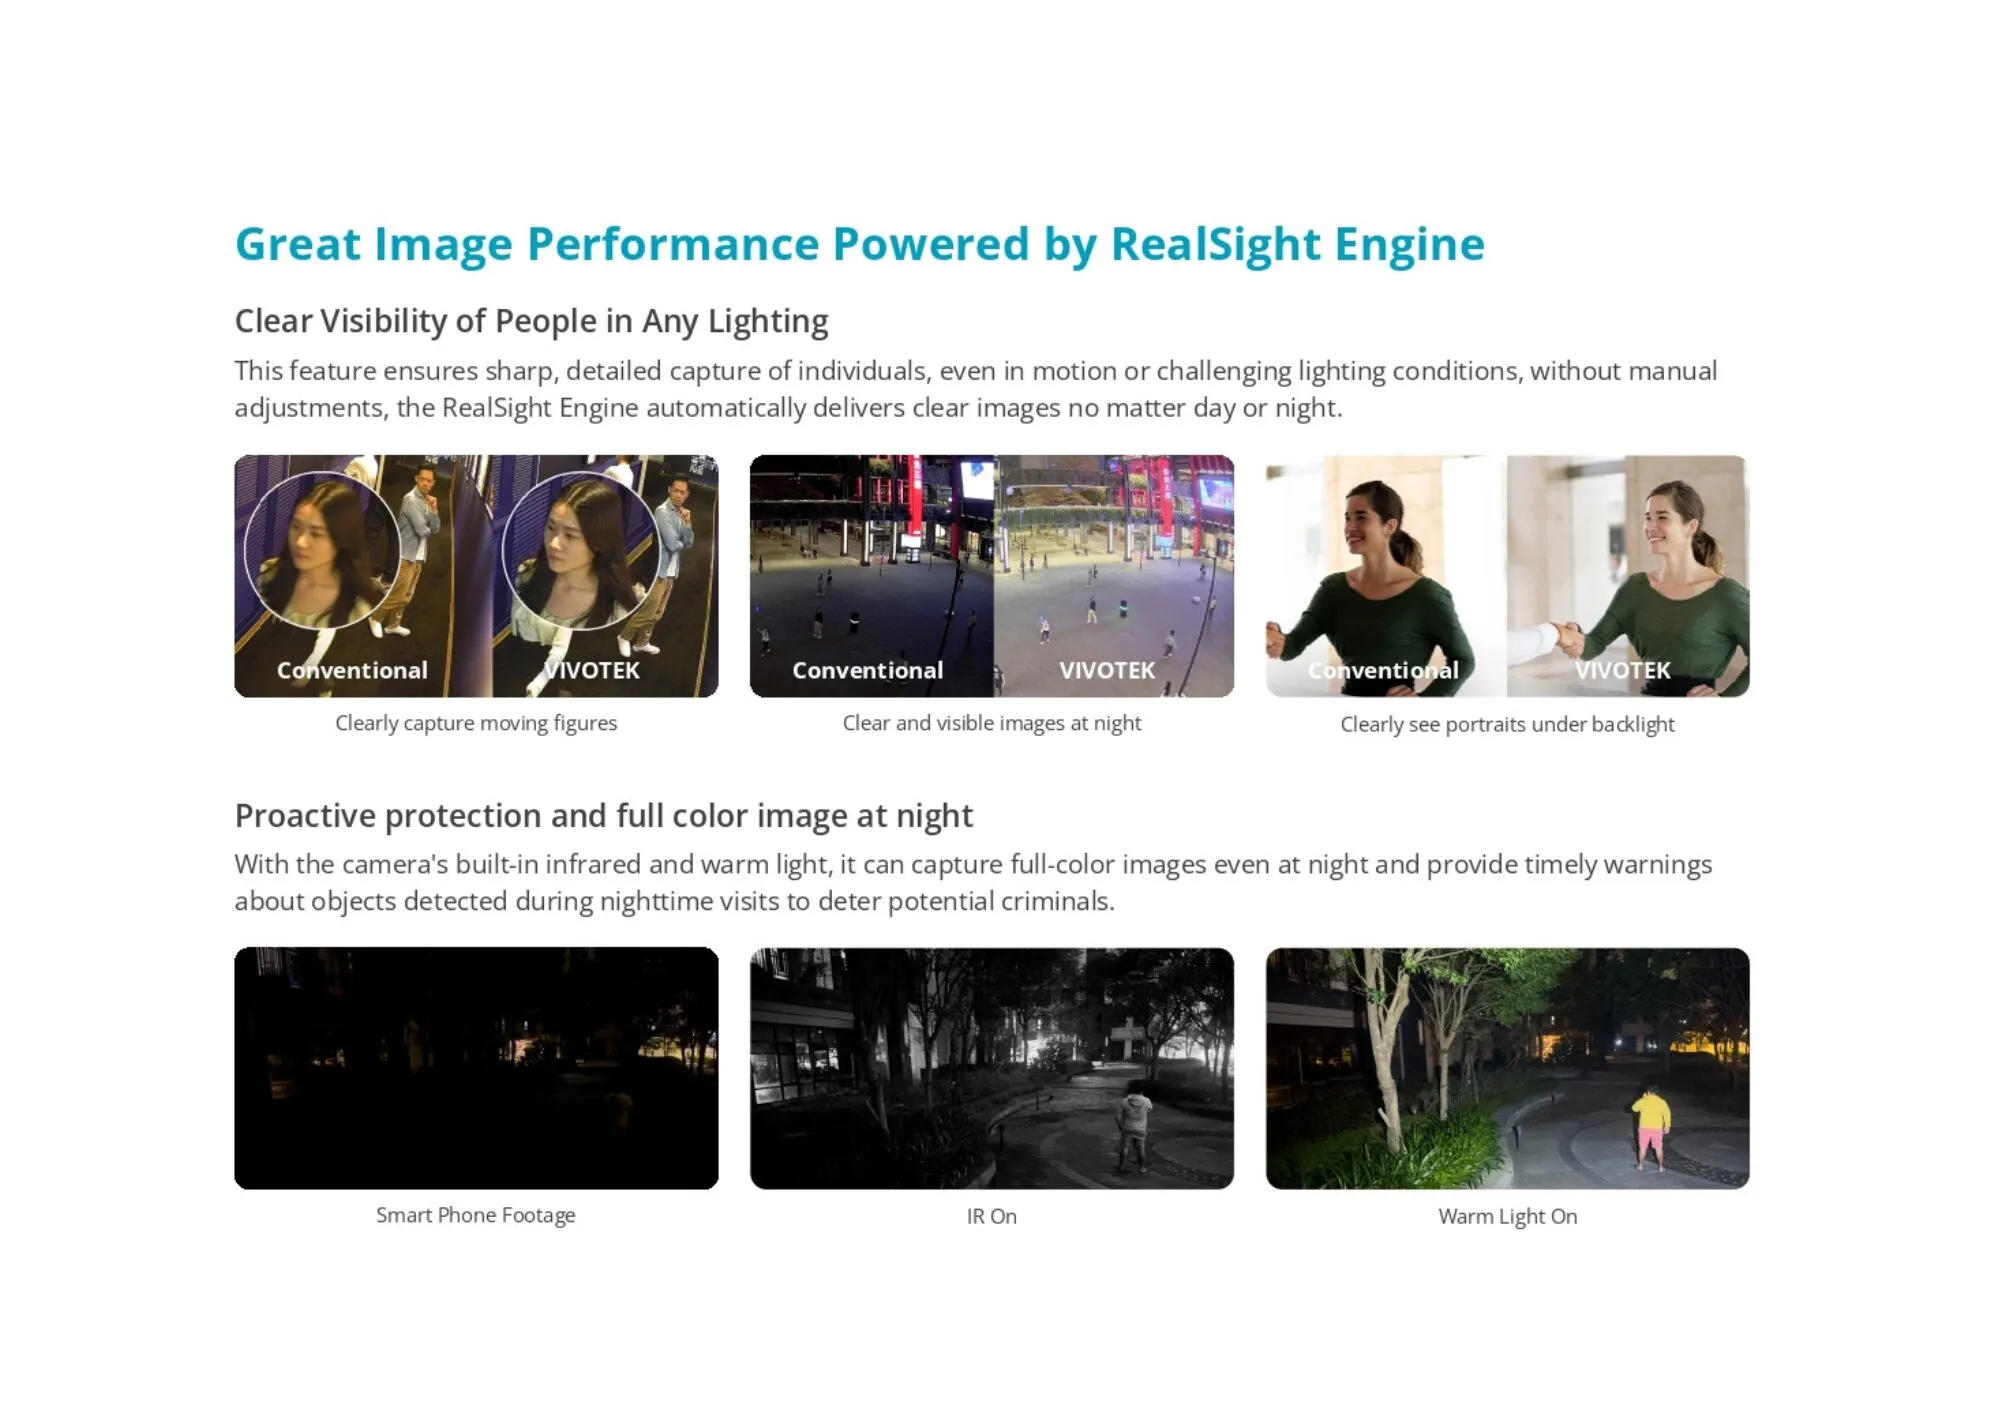Click 'Conventional' label on night plaza image

coord(867,670)
